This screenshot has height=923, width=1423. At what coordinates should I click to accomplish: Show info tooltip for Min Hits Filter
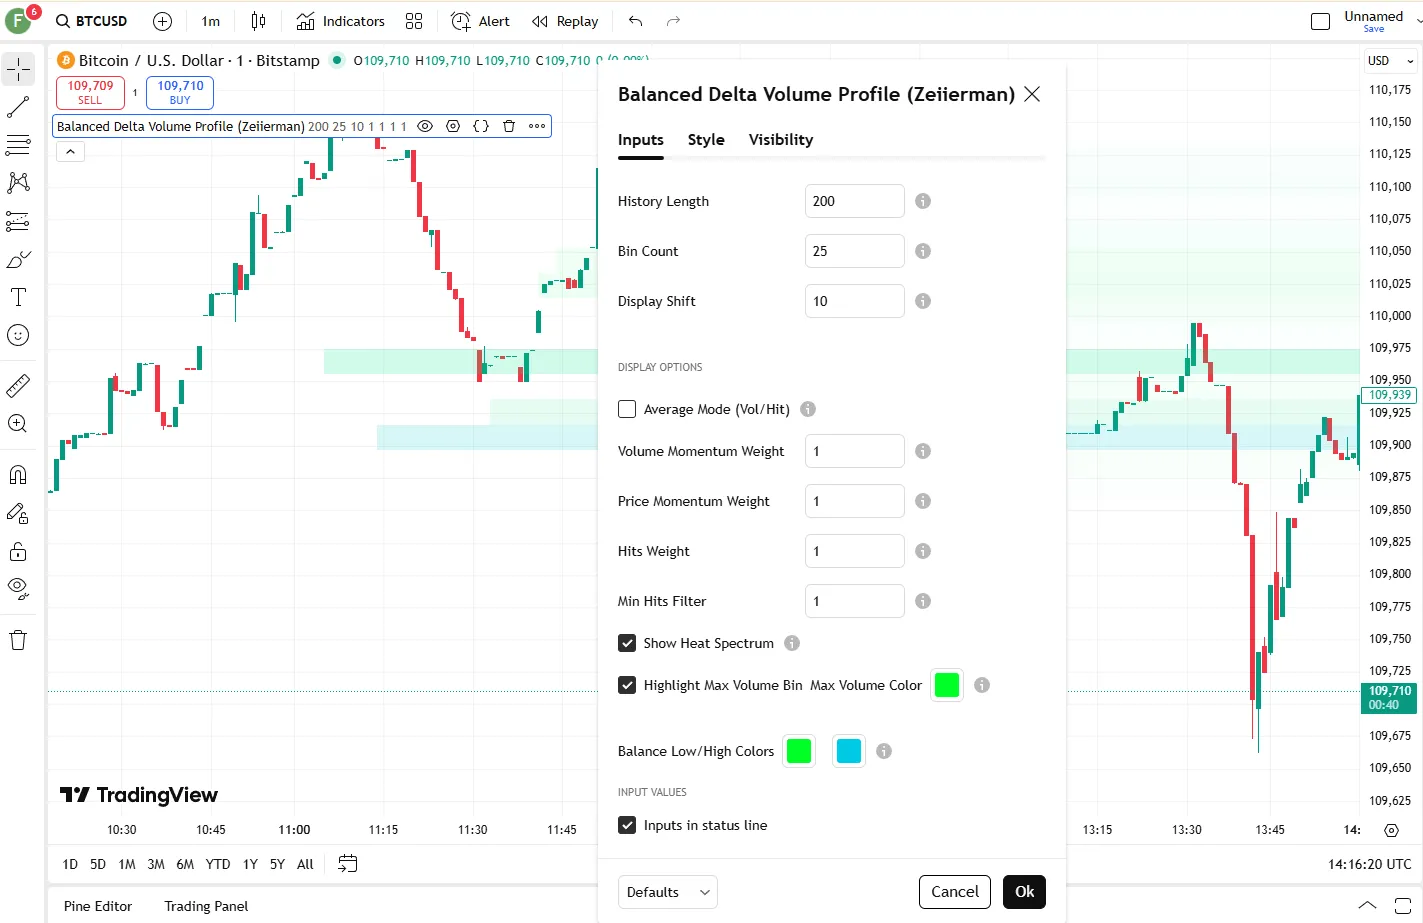coord(923,601)
